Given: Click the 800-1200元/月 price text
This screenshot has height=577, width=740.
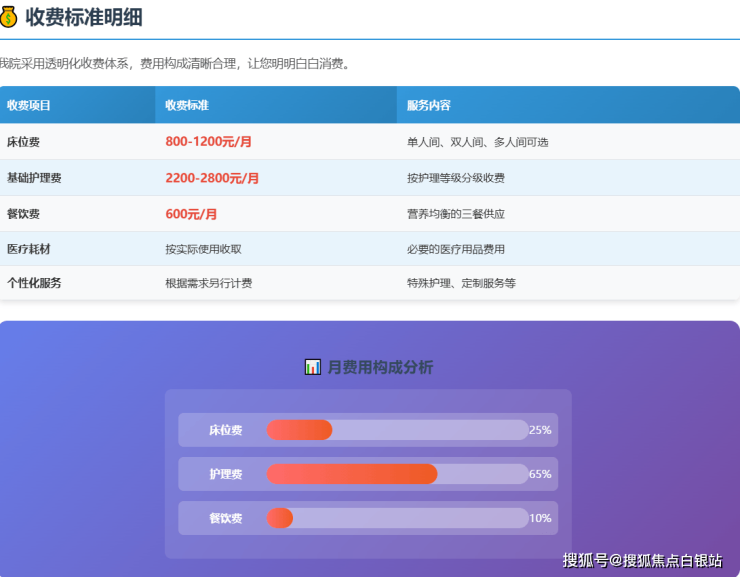Looking at the screenshot, I should pyautogui.click(x=208, y=142).
